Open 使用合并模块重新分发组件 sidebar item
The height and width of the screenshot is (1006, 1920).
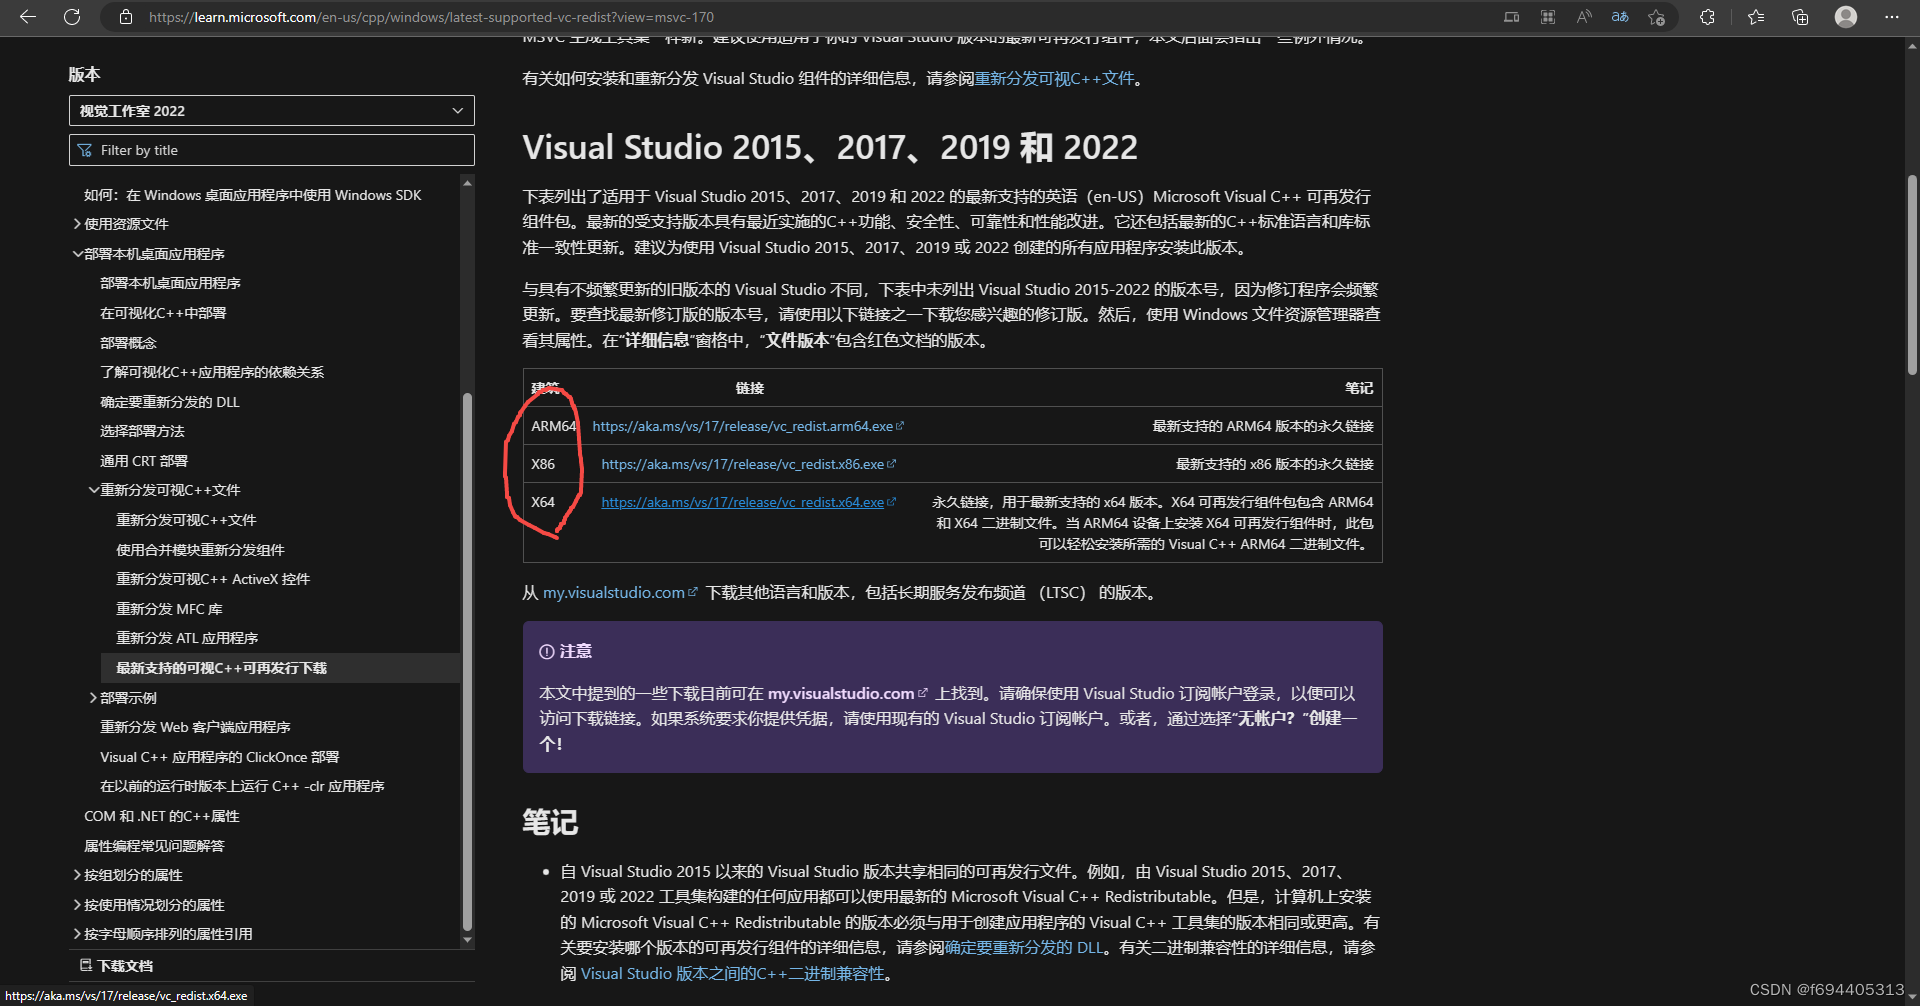[200, 550]
